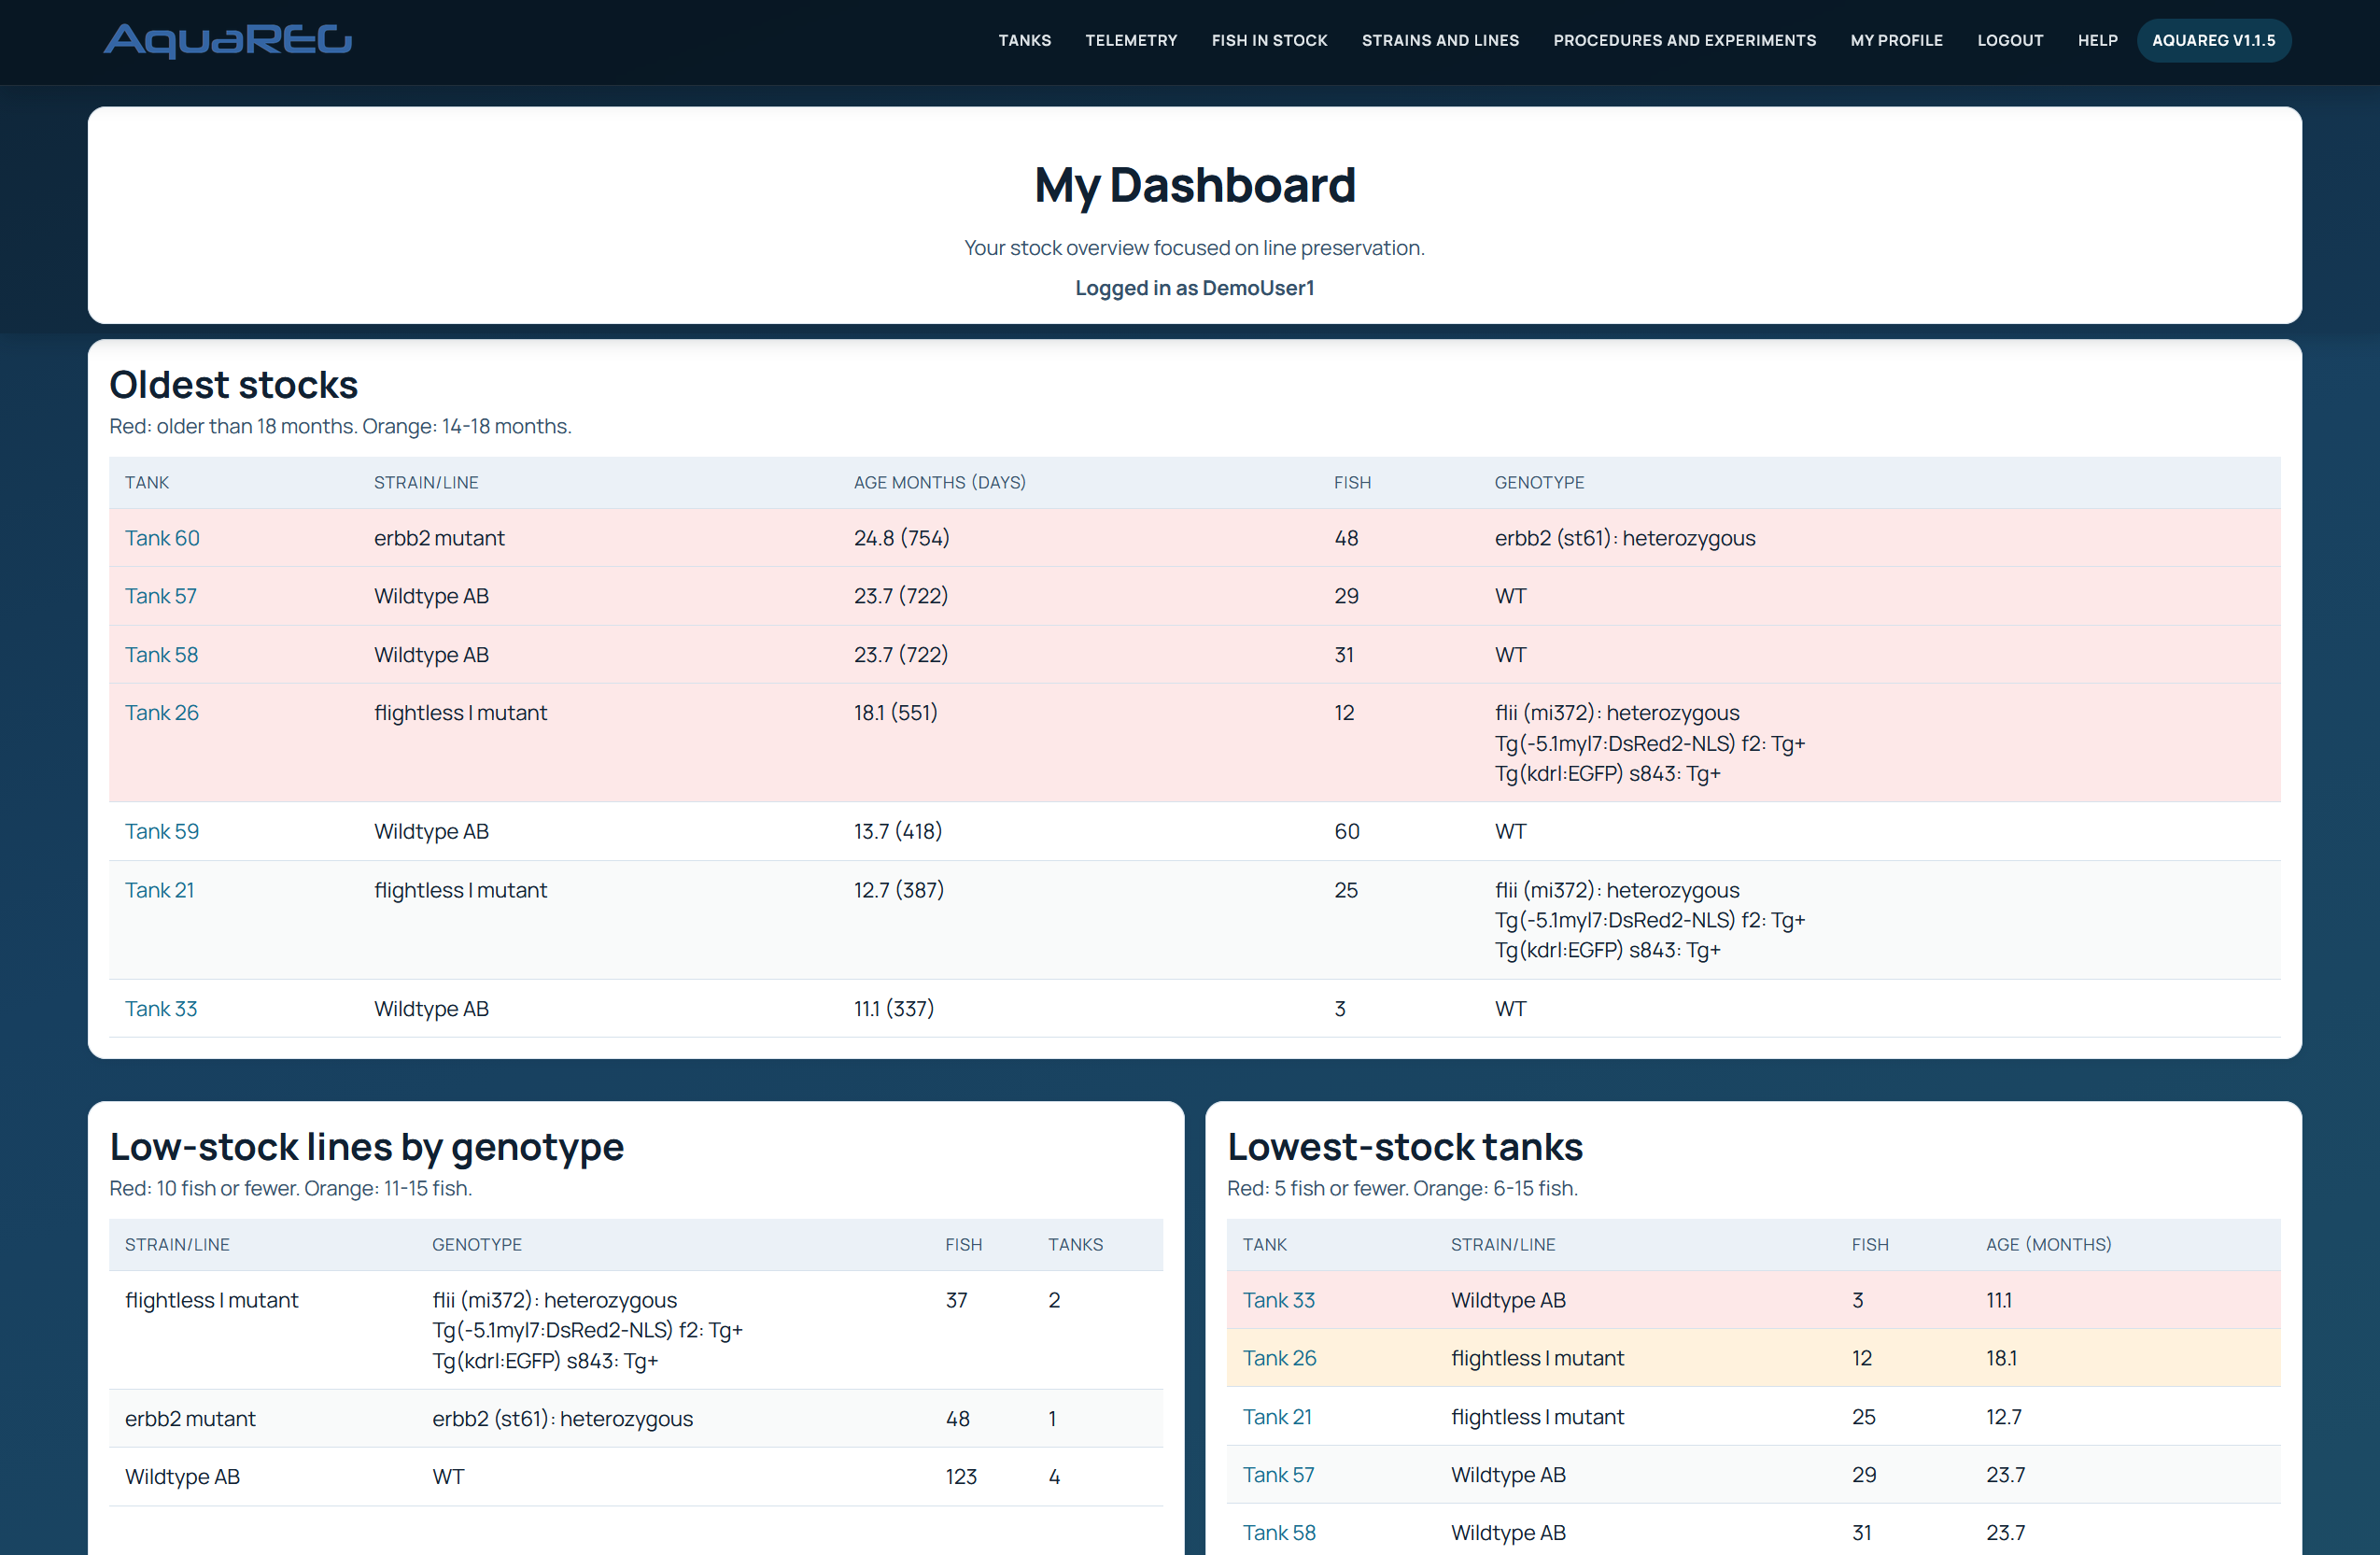This screenshot has height=1555, width=2380.
Task: Click the AquaREG V1.1.5 version badge
Action: click(x=2213, y=40)
